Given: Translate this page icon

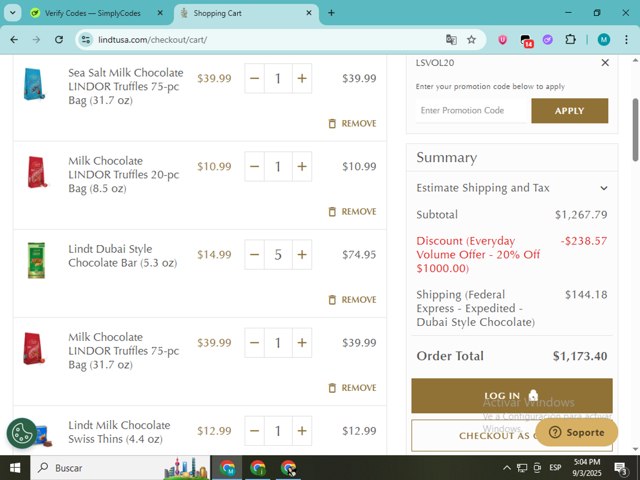Looking at the screenshot, I should point(451,40).
